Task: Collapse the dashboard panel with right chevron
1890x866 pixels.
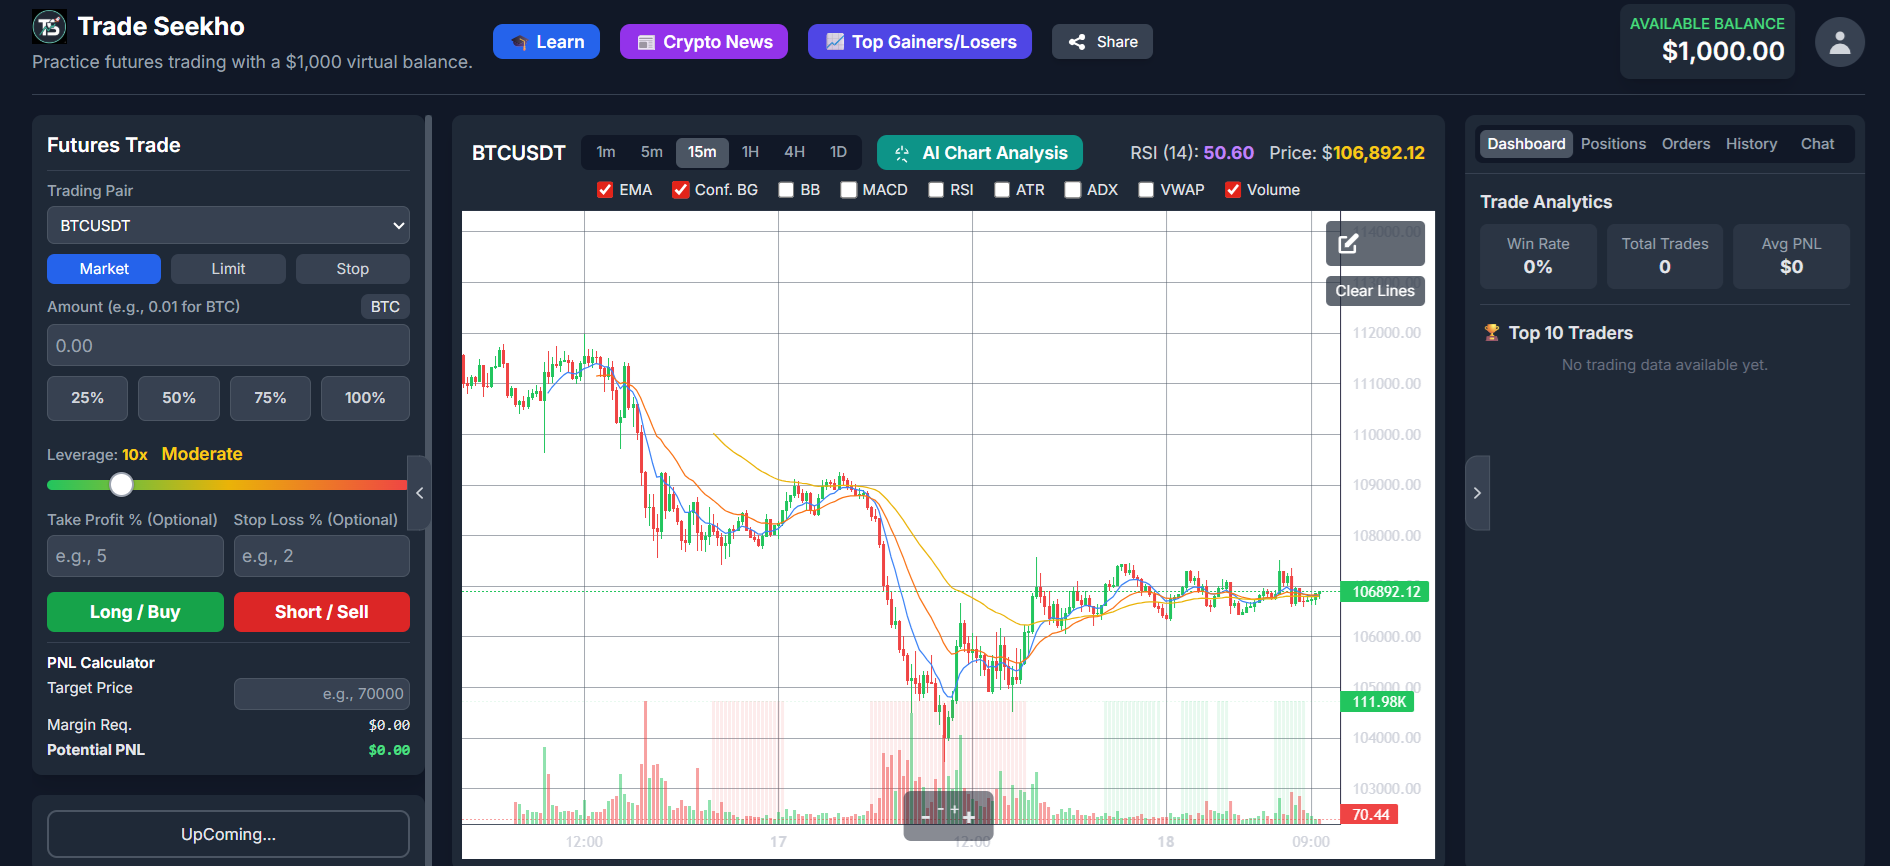Action: 1477,493
